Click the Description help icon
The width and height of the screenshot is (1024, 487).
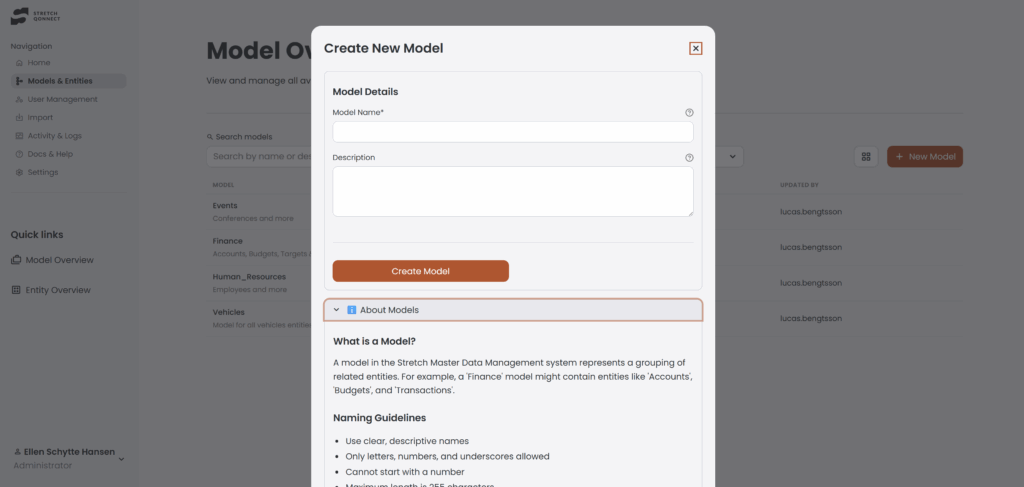689,158
